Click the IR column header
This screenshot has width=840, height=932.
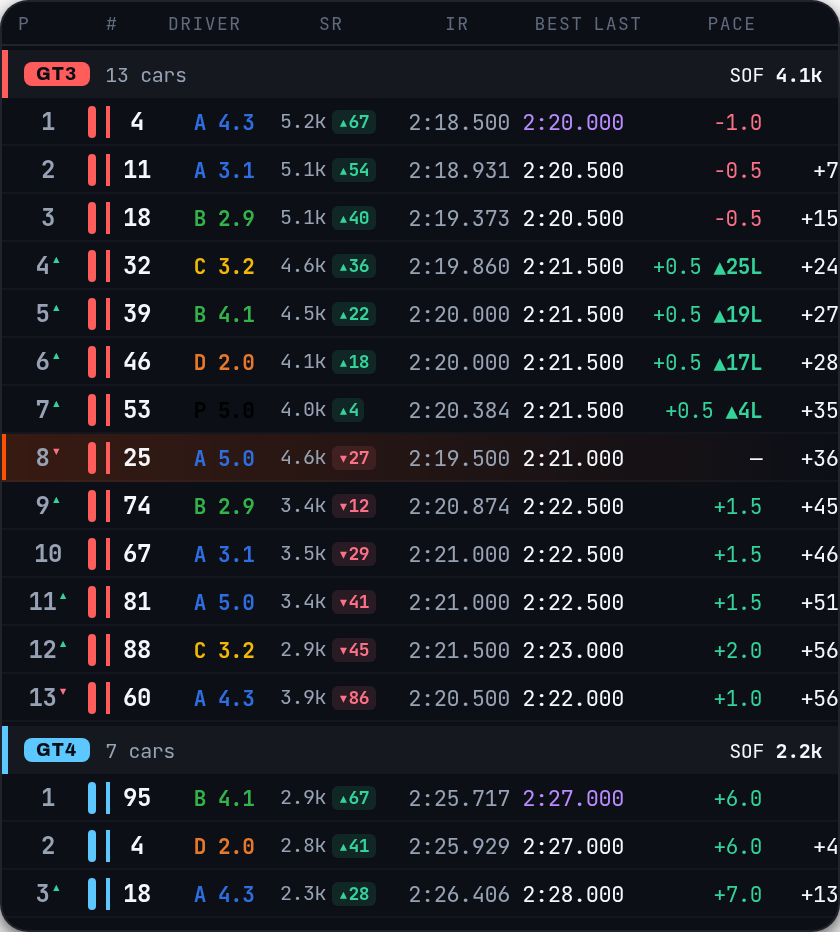click(x=457, y=24)
